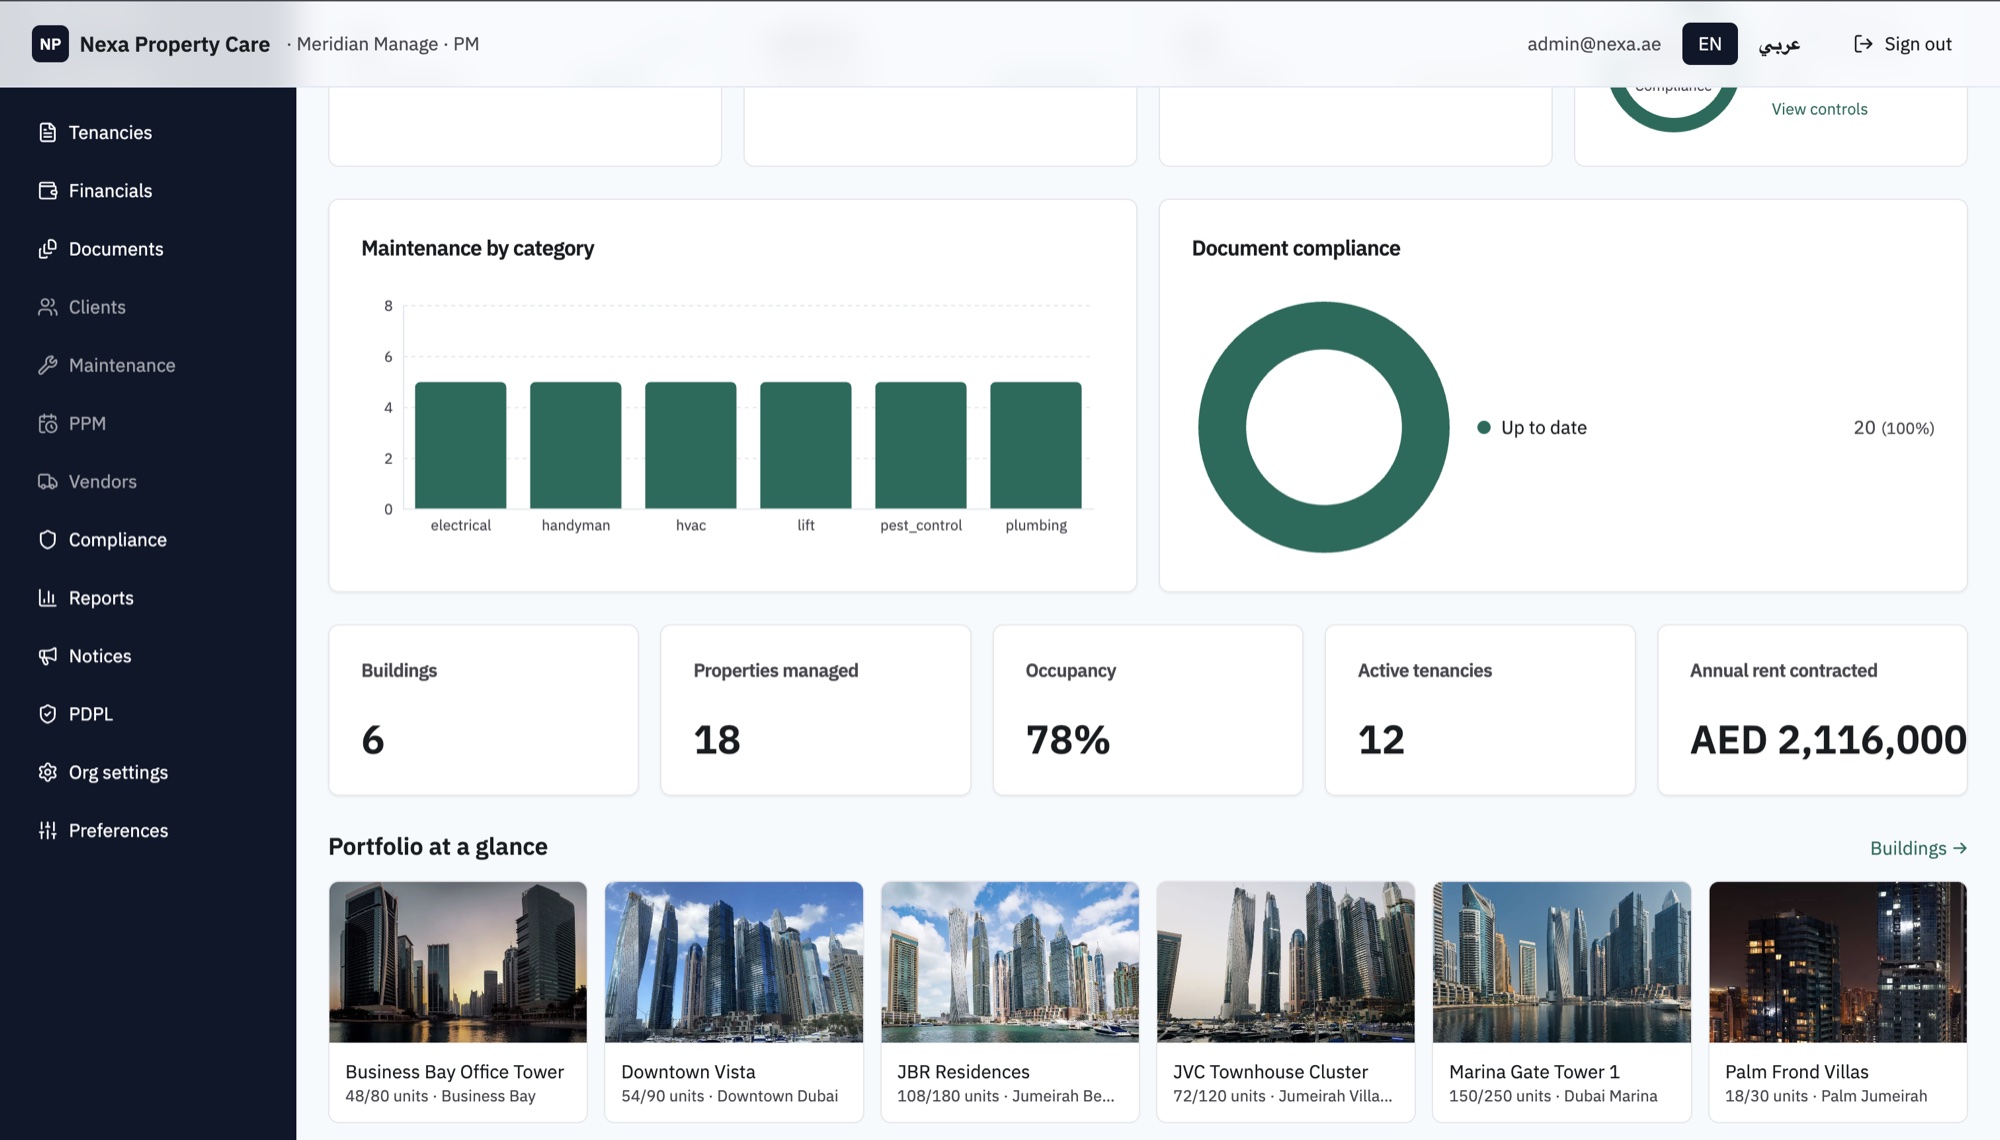Click the Downtown Vista photo
This screenshot has width=2000, height=1140.
point(734,962)
